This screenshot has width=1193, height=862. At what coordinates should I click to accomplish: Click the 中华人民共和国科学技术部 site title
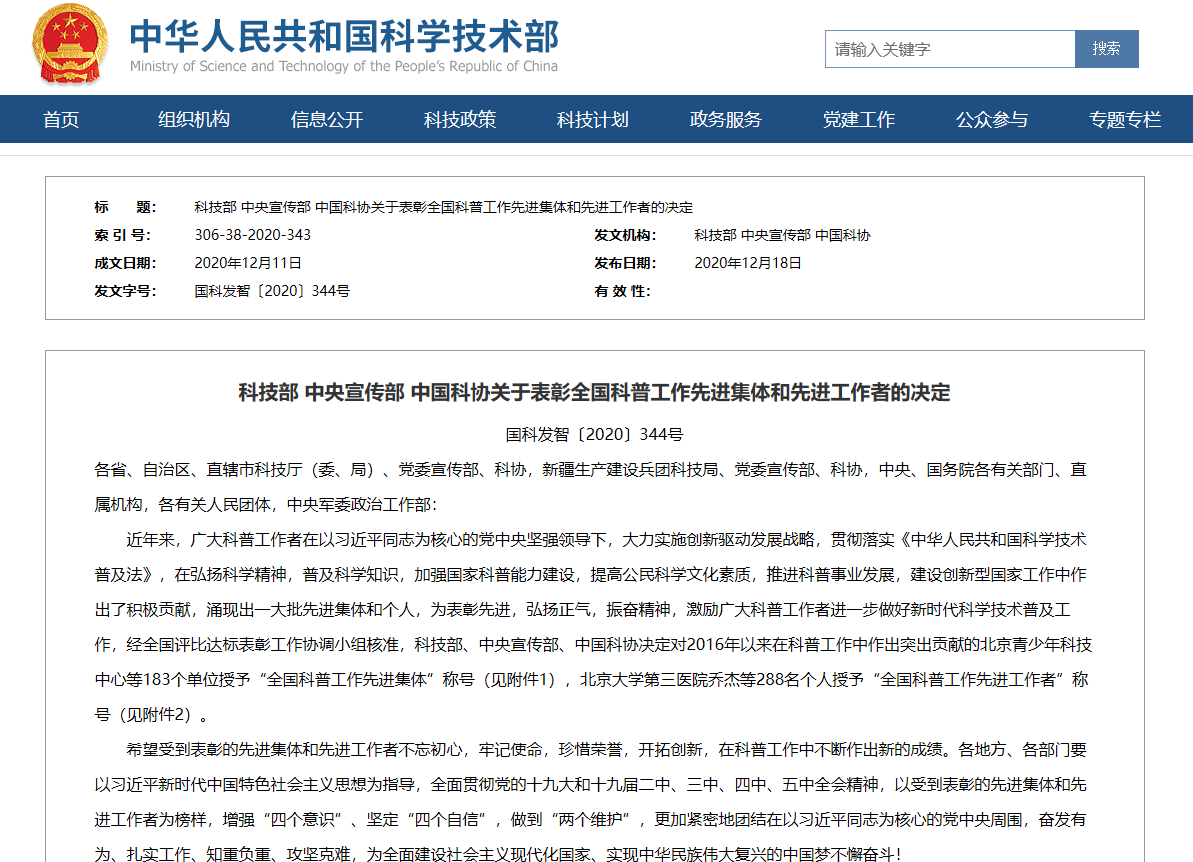(344, 35)
